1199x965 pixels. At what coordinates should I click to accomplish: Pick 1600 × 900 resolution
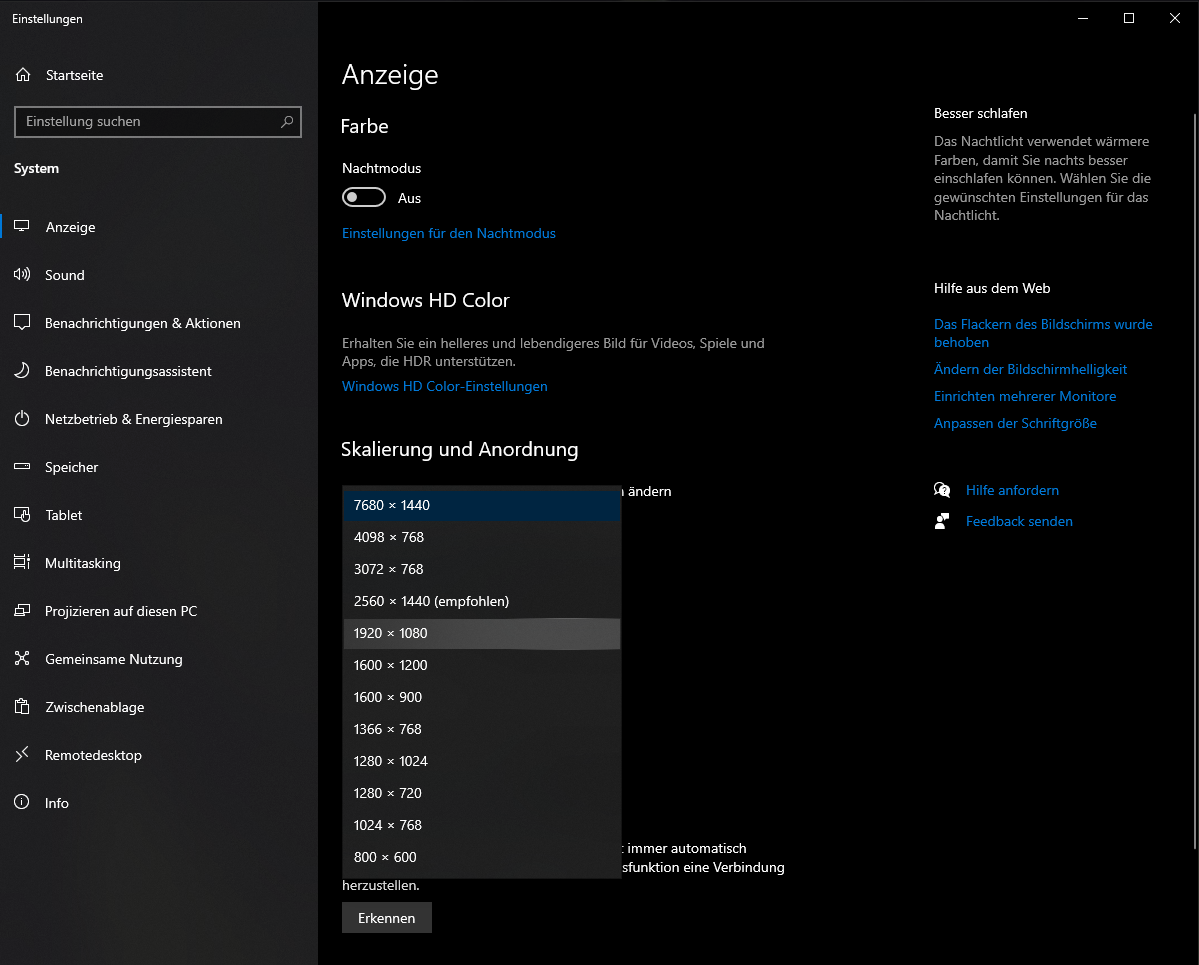tap(482, 698)
